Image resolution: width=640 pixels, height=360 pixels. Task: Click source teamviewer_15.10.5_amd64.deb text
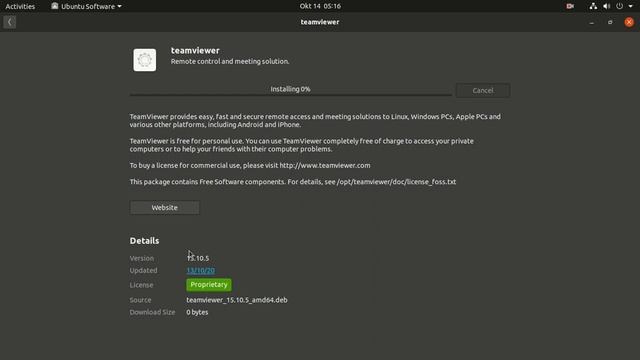pyautogui.click(x=237, y=300)
